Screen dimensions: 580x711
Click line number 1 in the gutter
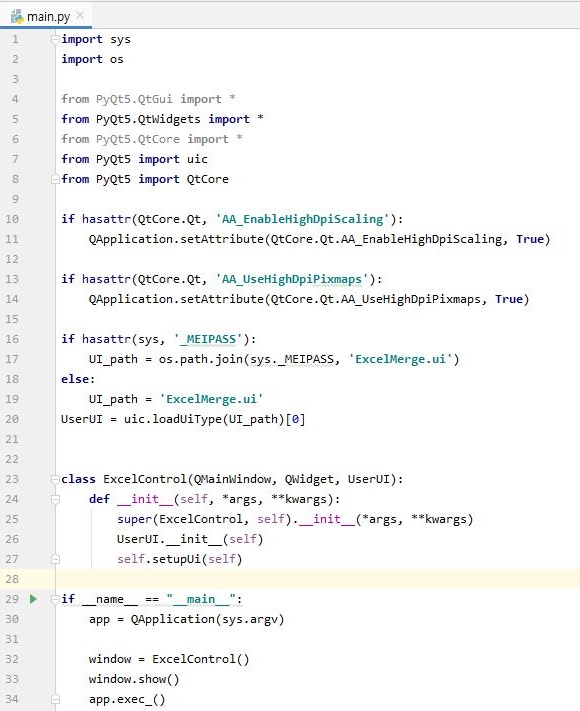[15, 39]
